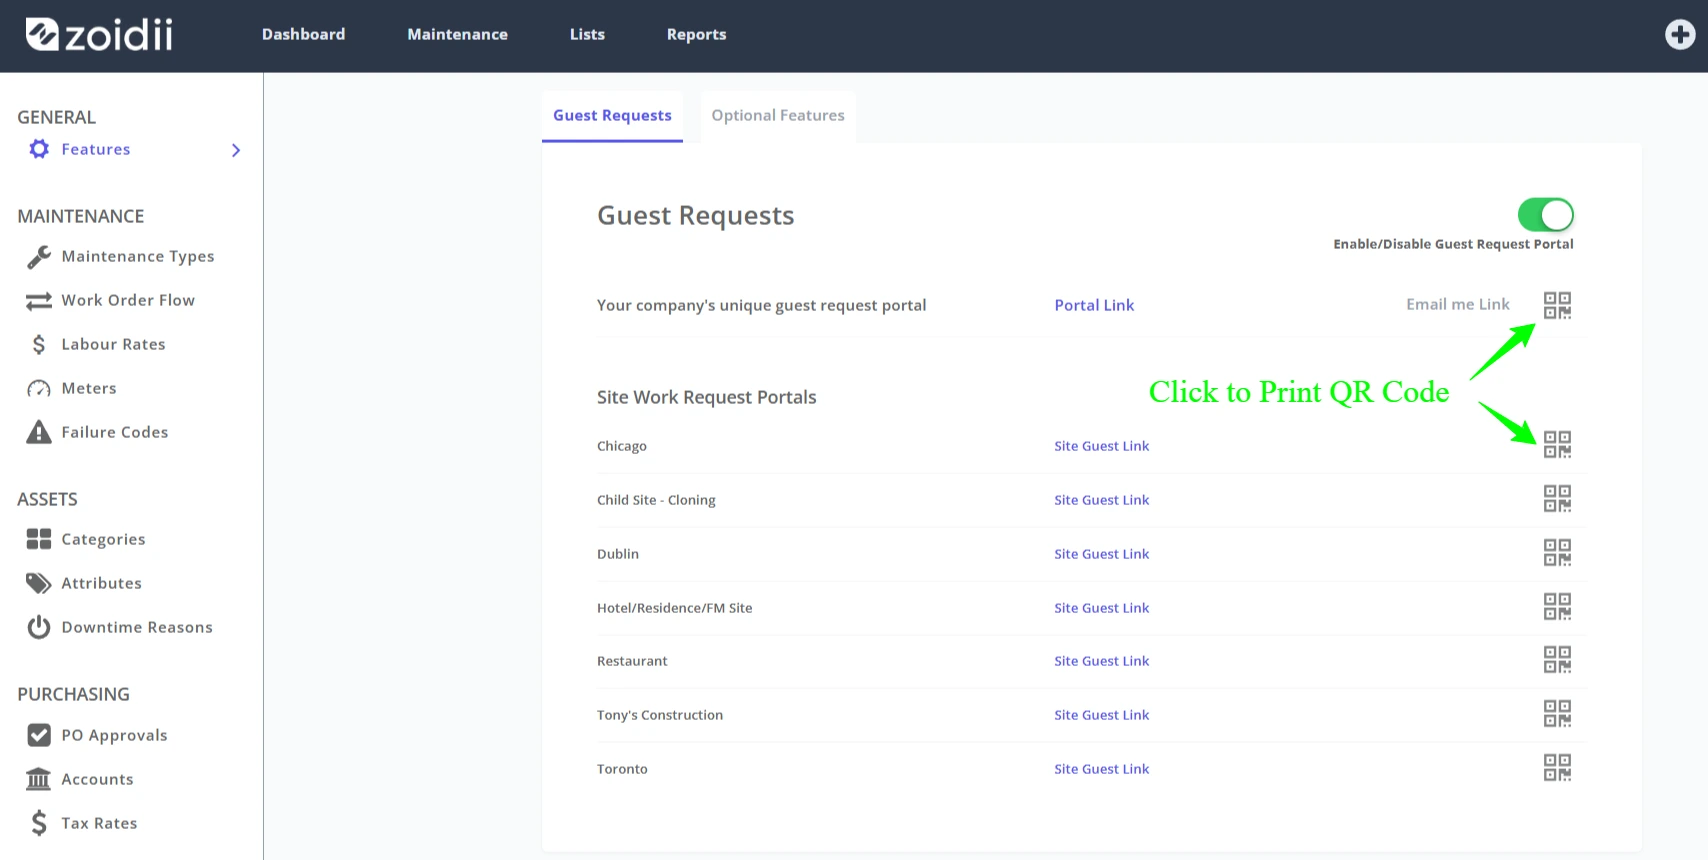Click the Failure Codes warning icon
The image size is (1708, 860).
point(39,432)
